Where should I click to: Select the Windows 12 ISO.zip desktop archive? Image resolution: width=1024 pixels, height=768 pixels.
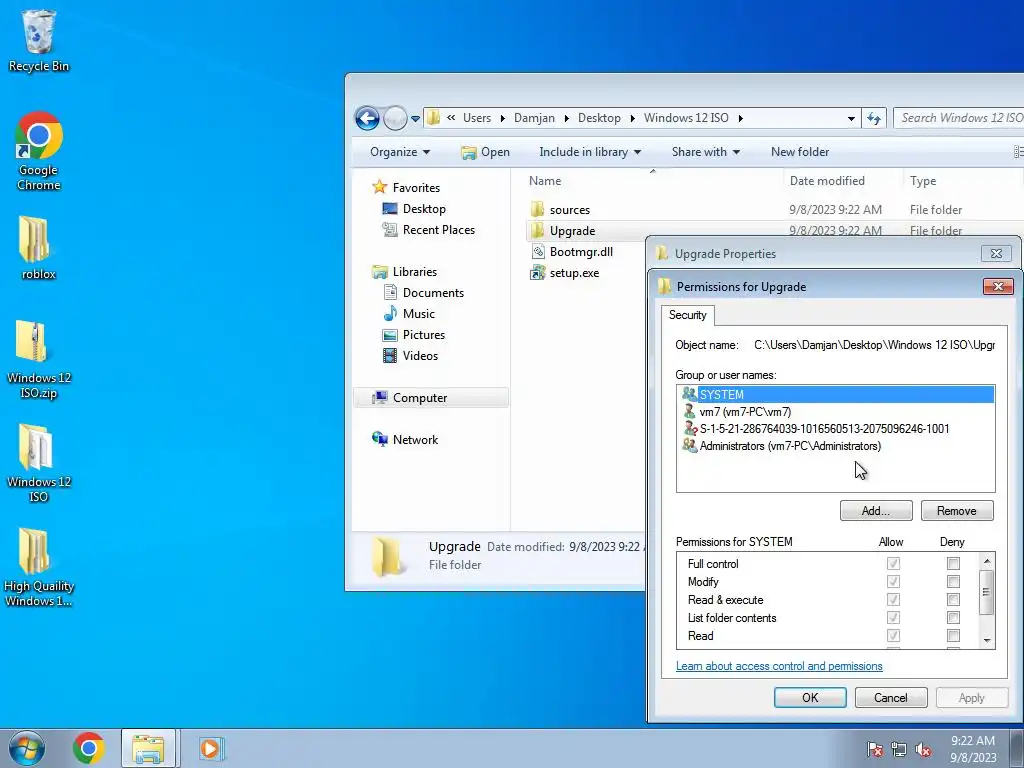click(39, 359)
